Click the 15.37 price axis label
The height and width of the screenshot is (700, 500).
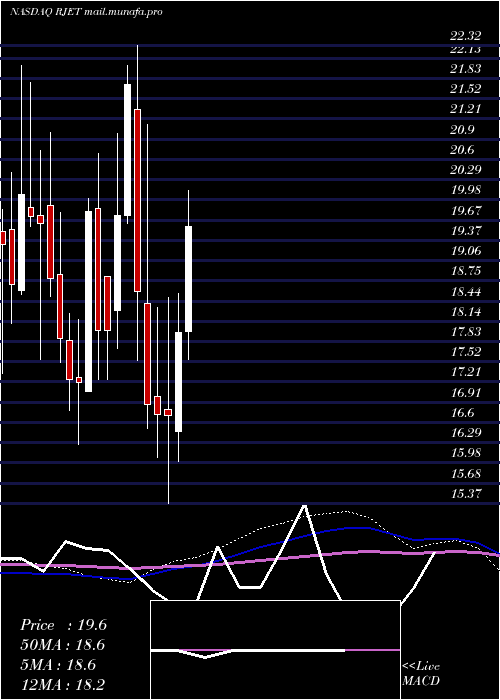tap(465, 494)
